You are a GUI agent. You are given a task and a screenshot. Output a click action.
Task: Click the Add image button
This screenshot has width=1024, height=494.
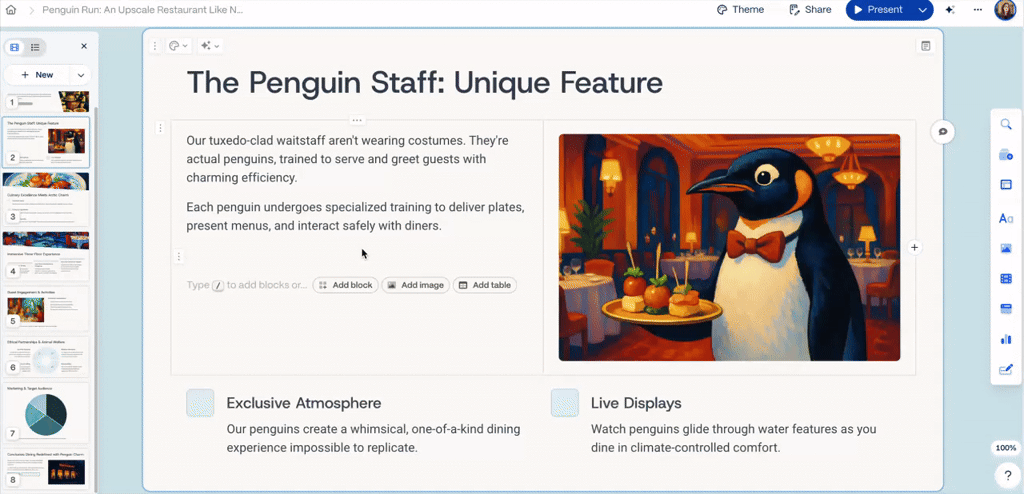414,285
